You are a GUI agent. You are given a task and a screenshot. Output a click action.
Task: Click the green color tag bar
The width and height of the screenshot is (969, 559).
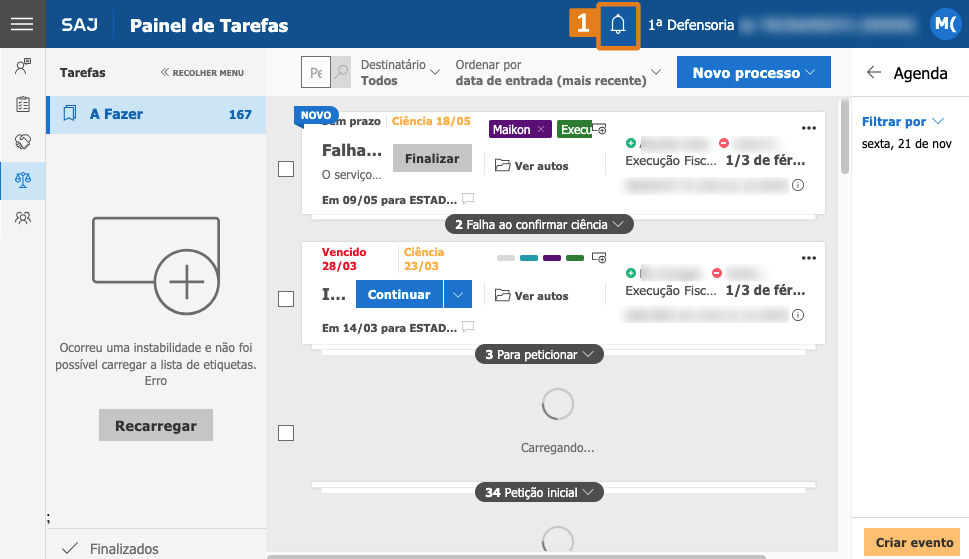(x=575, y=258)
